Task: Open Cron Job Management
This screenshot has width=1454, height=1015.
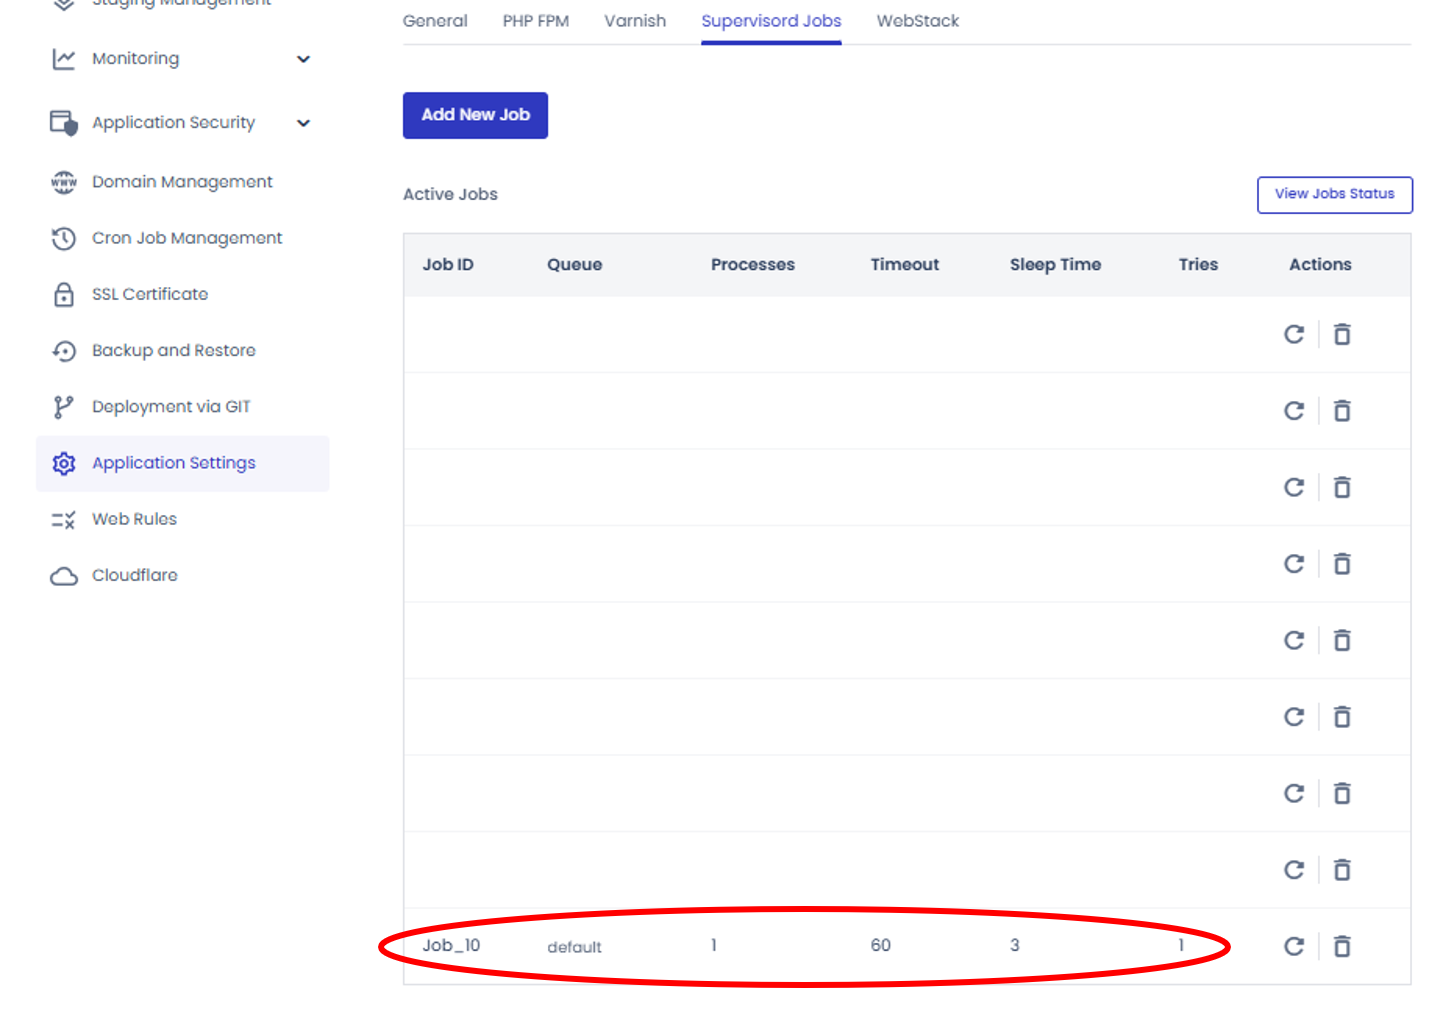Action: tap(187, 238)
